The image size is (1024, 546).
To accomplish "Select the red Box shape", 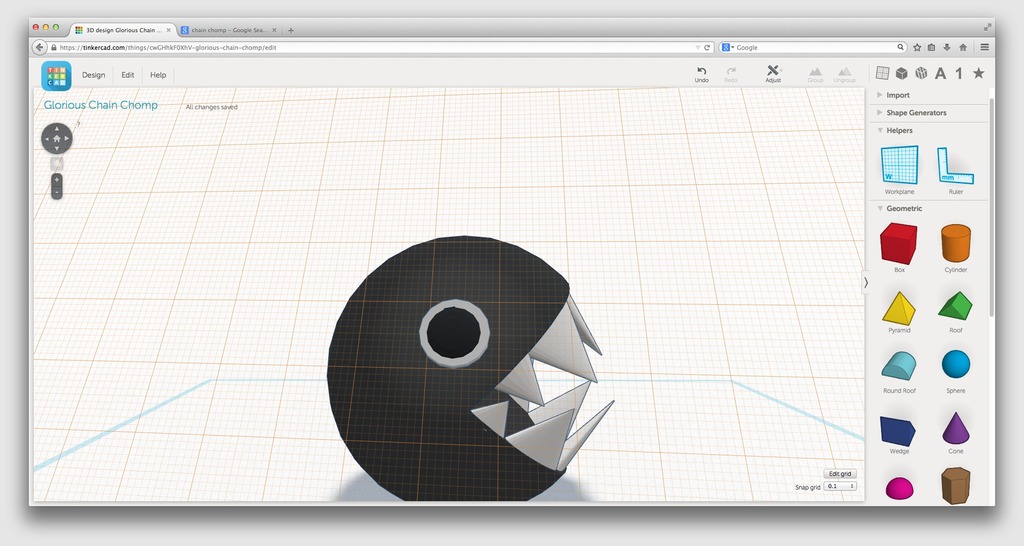I will click(x=899, y=244).
